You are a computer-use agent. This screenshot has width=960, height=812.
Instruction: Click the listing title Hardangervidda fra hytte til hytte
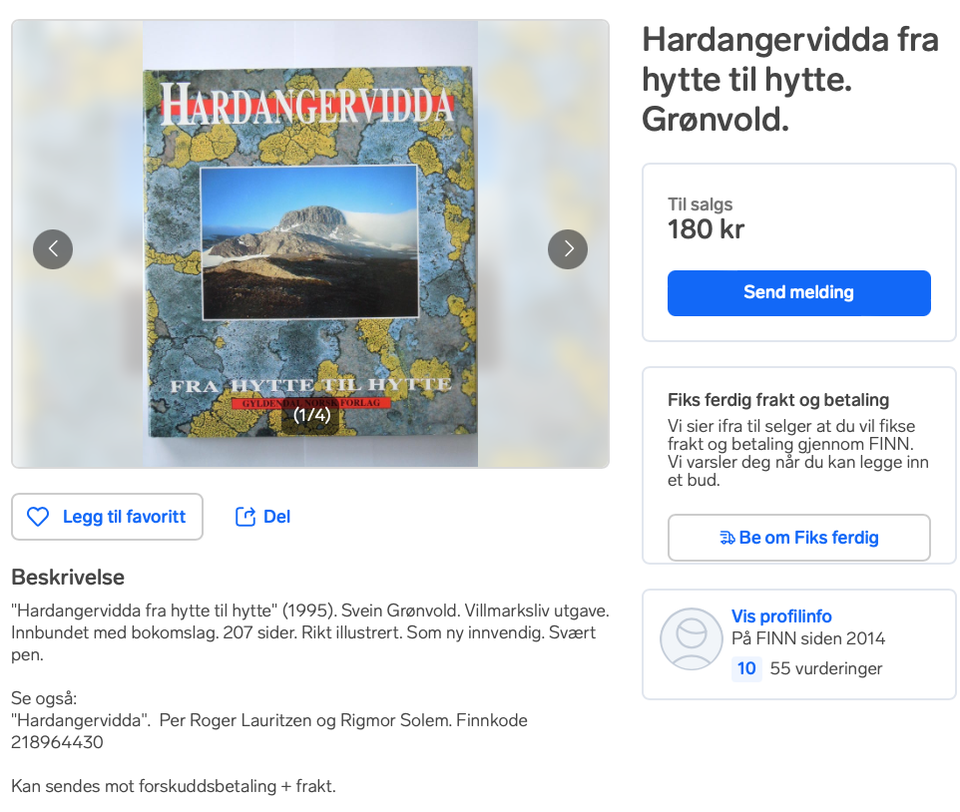coord(790,79)
